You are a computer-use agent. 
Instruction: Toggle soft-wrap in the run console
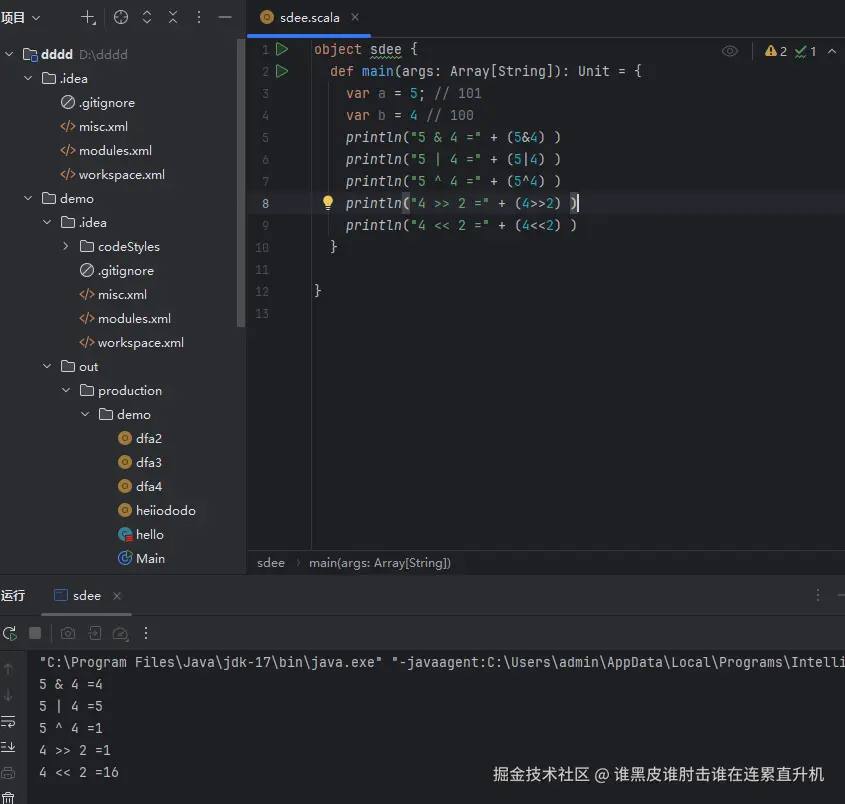(8, 721)
